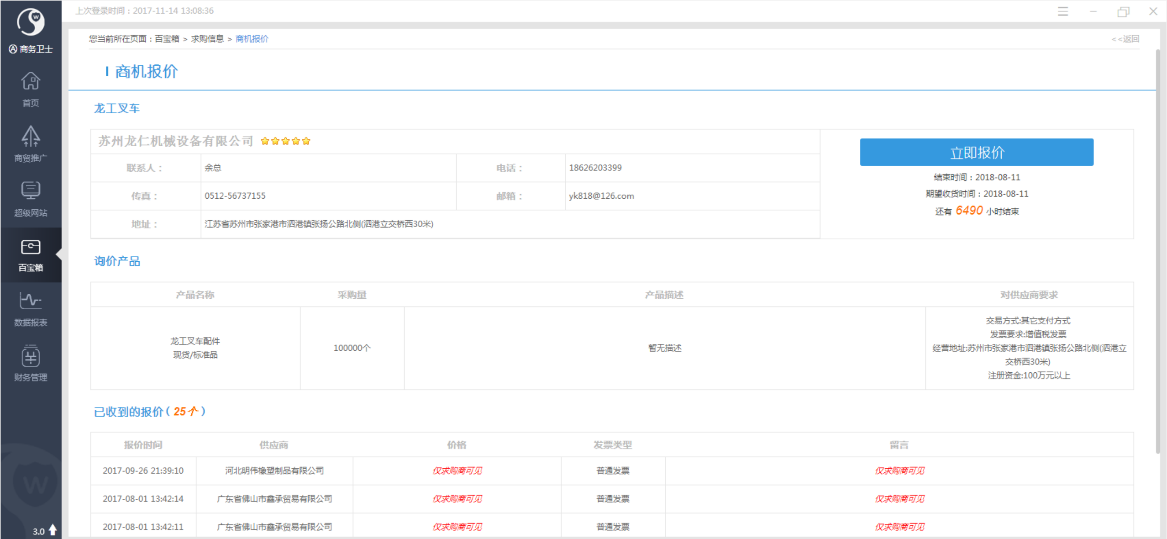Click the 商务卫士 logo icon
The height and width of the screenshot is (539, 1167).
coord(31,22)
